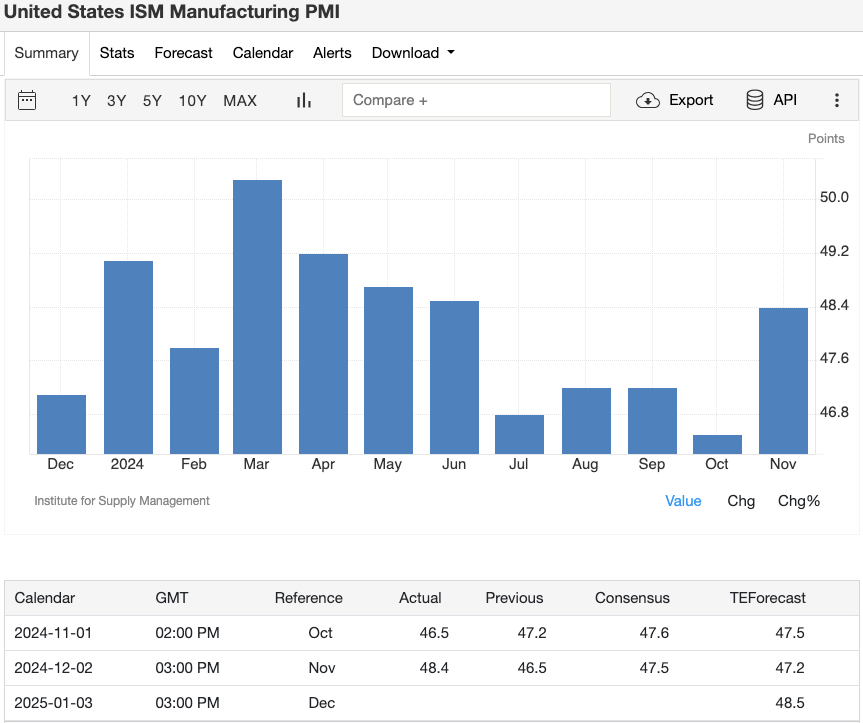Enable the Value display mode
This screenshot has height=723, width=863.
tap(683, 500)
